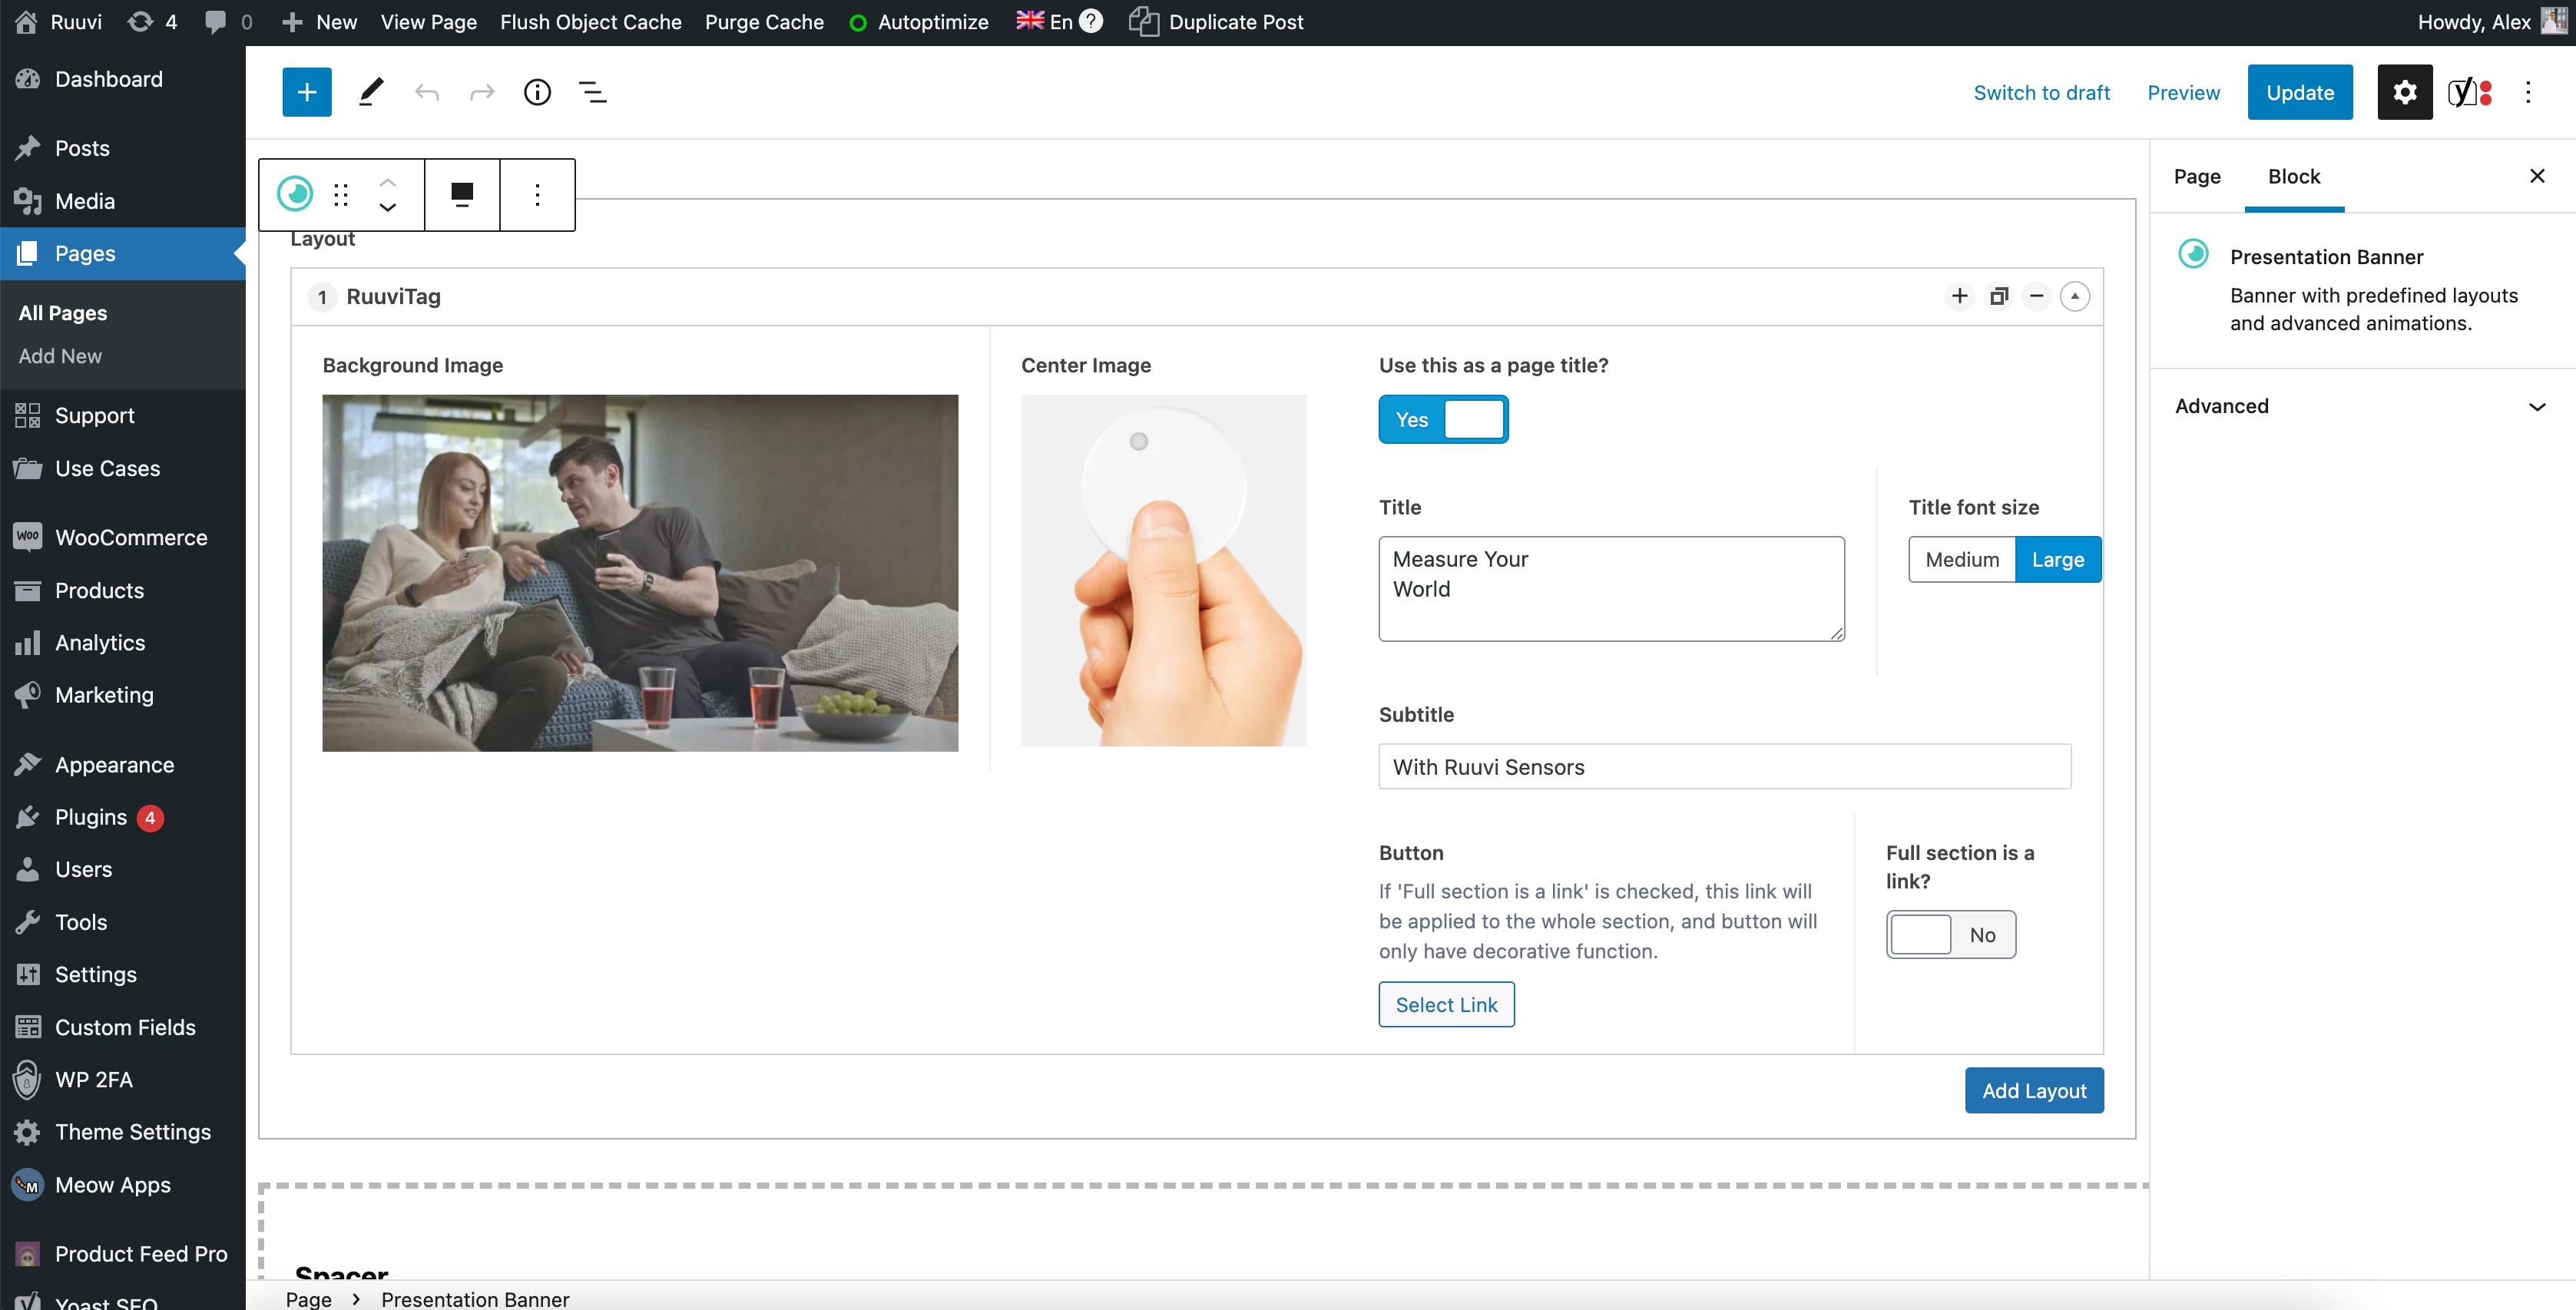Viewport: 2576px width, 1310px height.
Task: Toggle the Settings gear panel
Action: (x=2404, y=92)
